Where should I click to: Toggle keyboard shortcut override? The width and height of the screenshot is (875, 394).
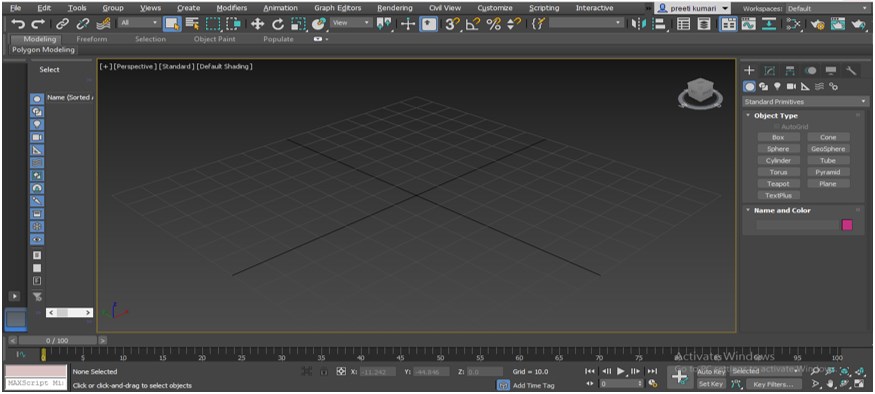pos(428,23)
